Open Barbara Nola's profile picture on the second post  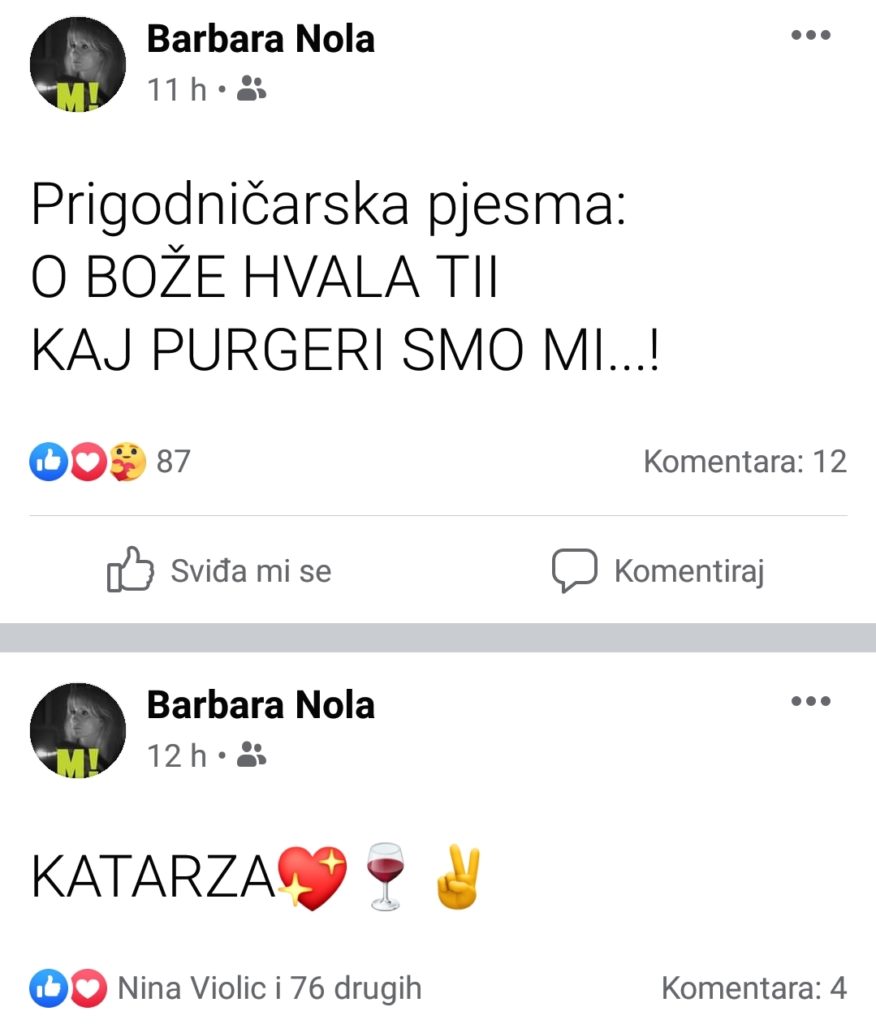78,730
